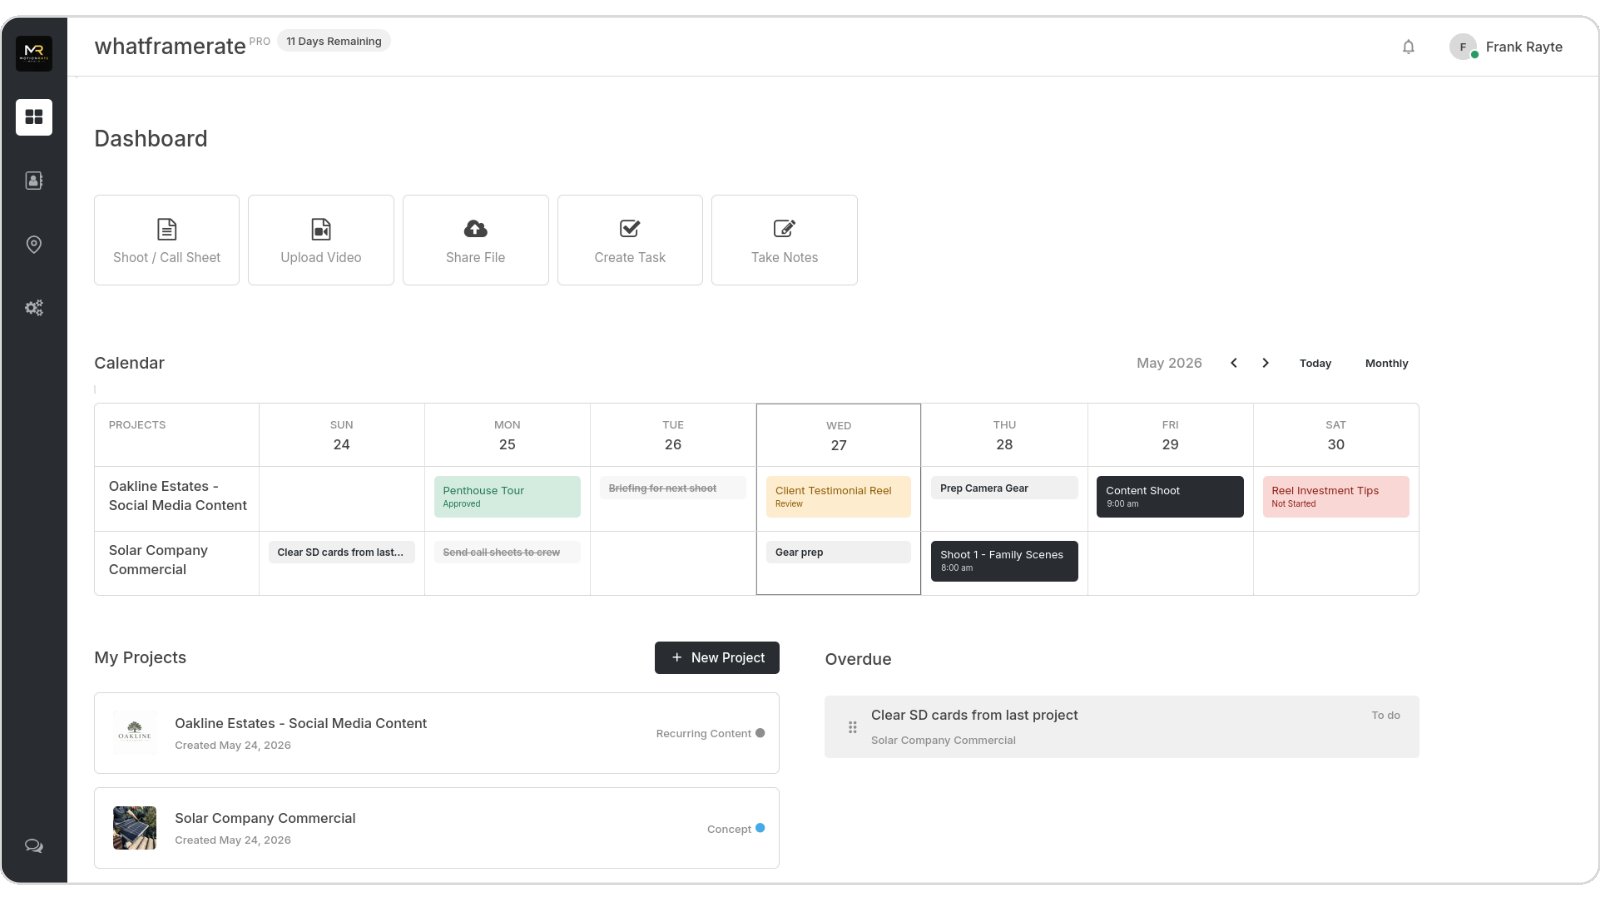
Task: Open the Reel Investment Tips event
Action: pos(1336,497)
